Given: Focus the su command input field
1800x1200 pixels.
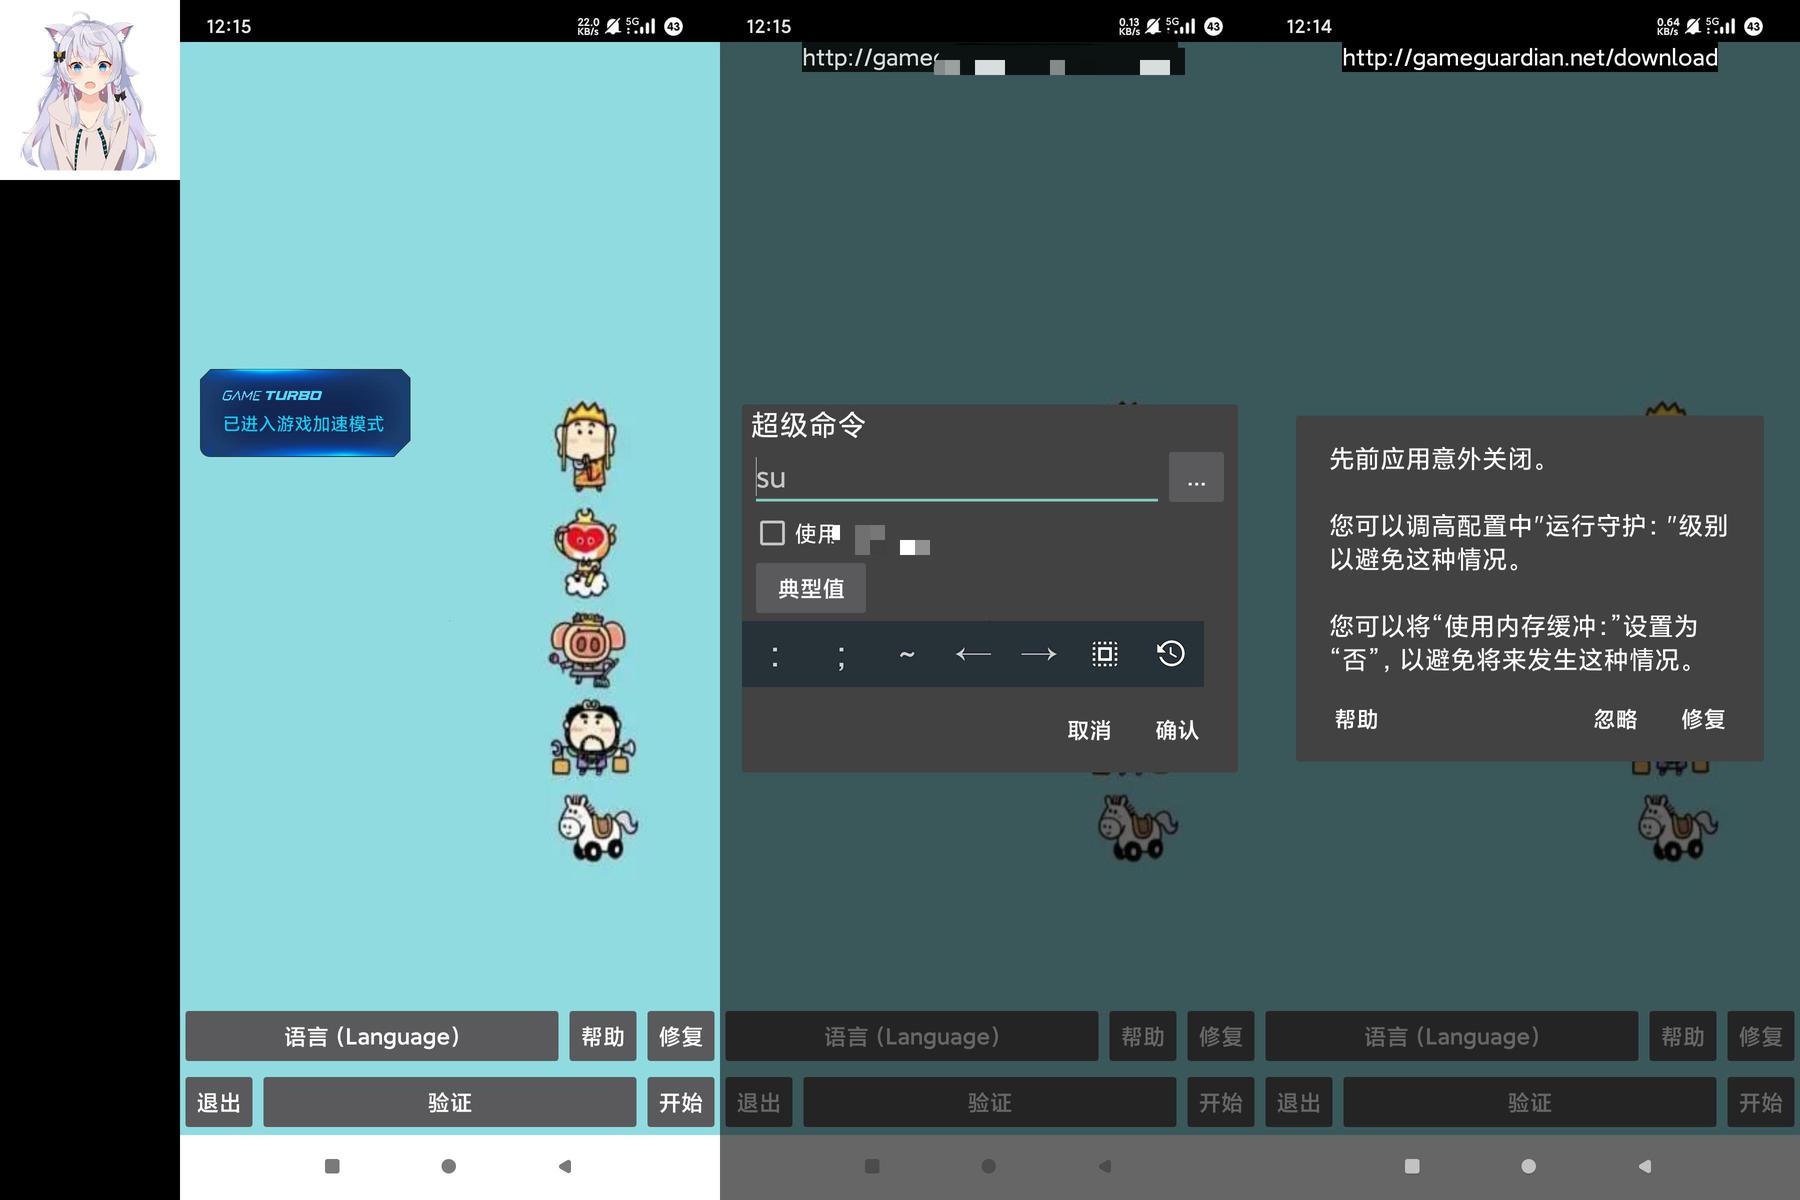Looking at the screenshot, I should coord(956,478).
